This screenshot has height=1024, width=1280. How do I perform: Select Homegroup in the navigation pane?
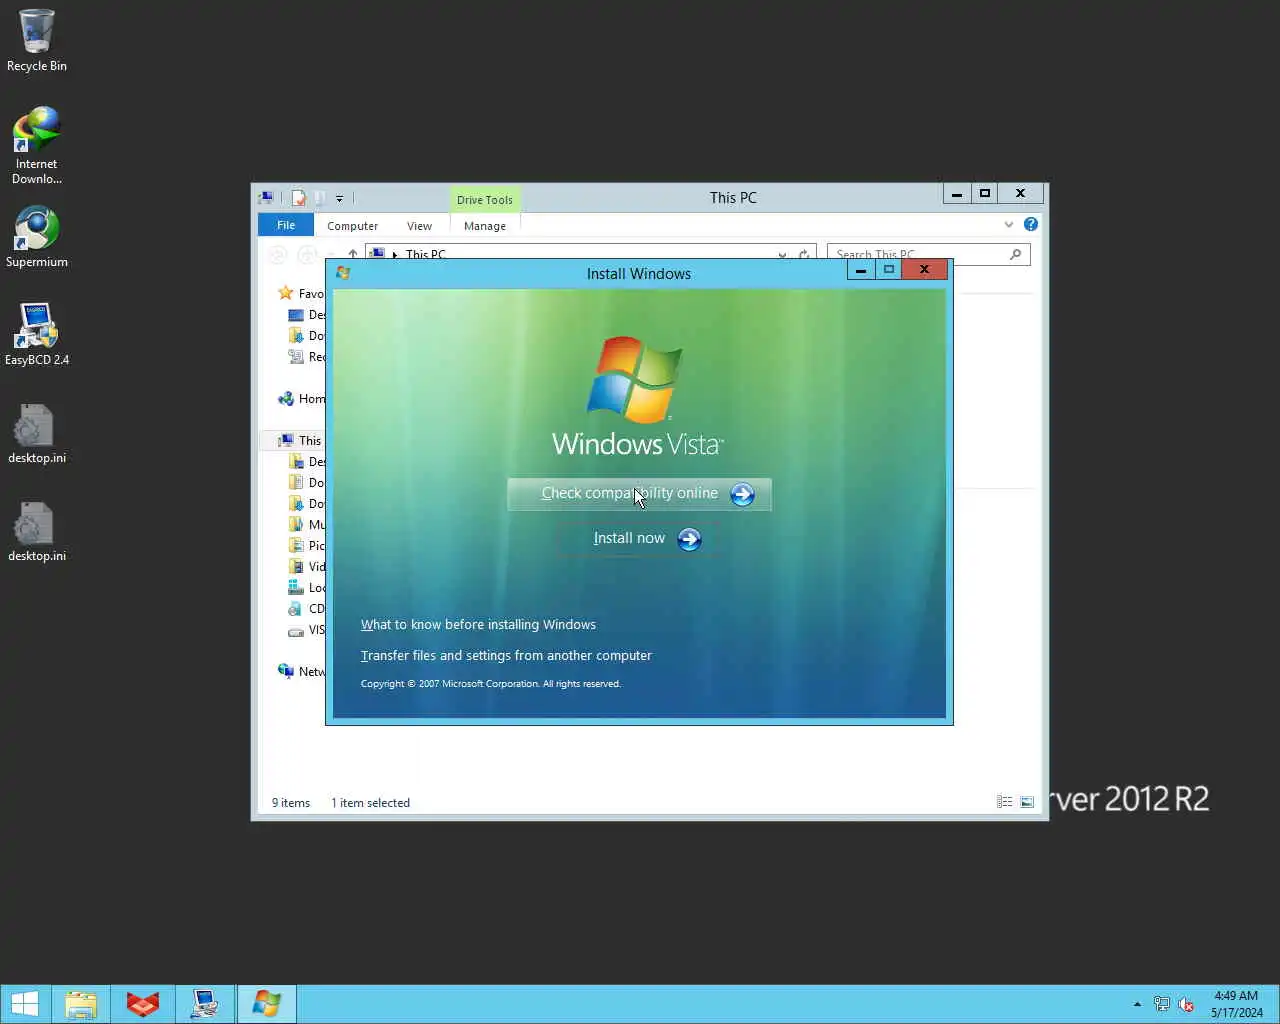pos(301,399)
